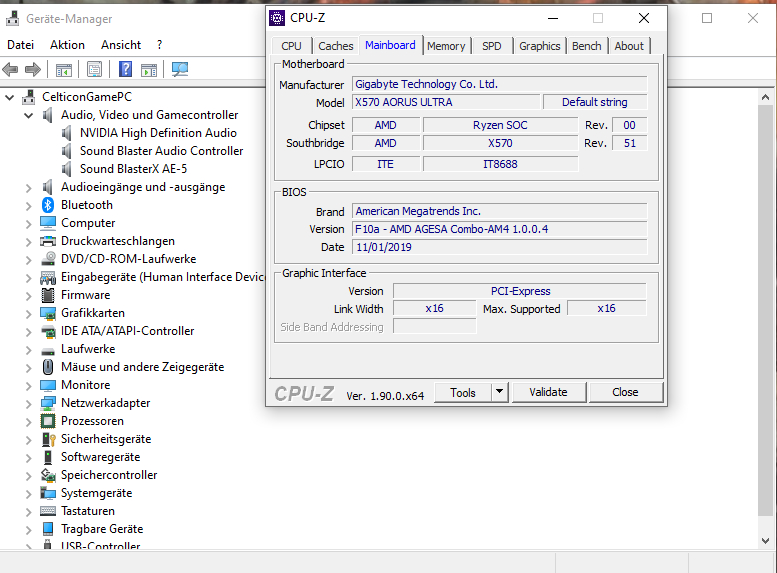
Task: Open the Tools dropdown arrow in CPU-Z
Action: (500, 392)
